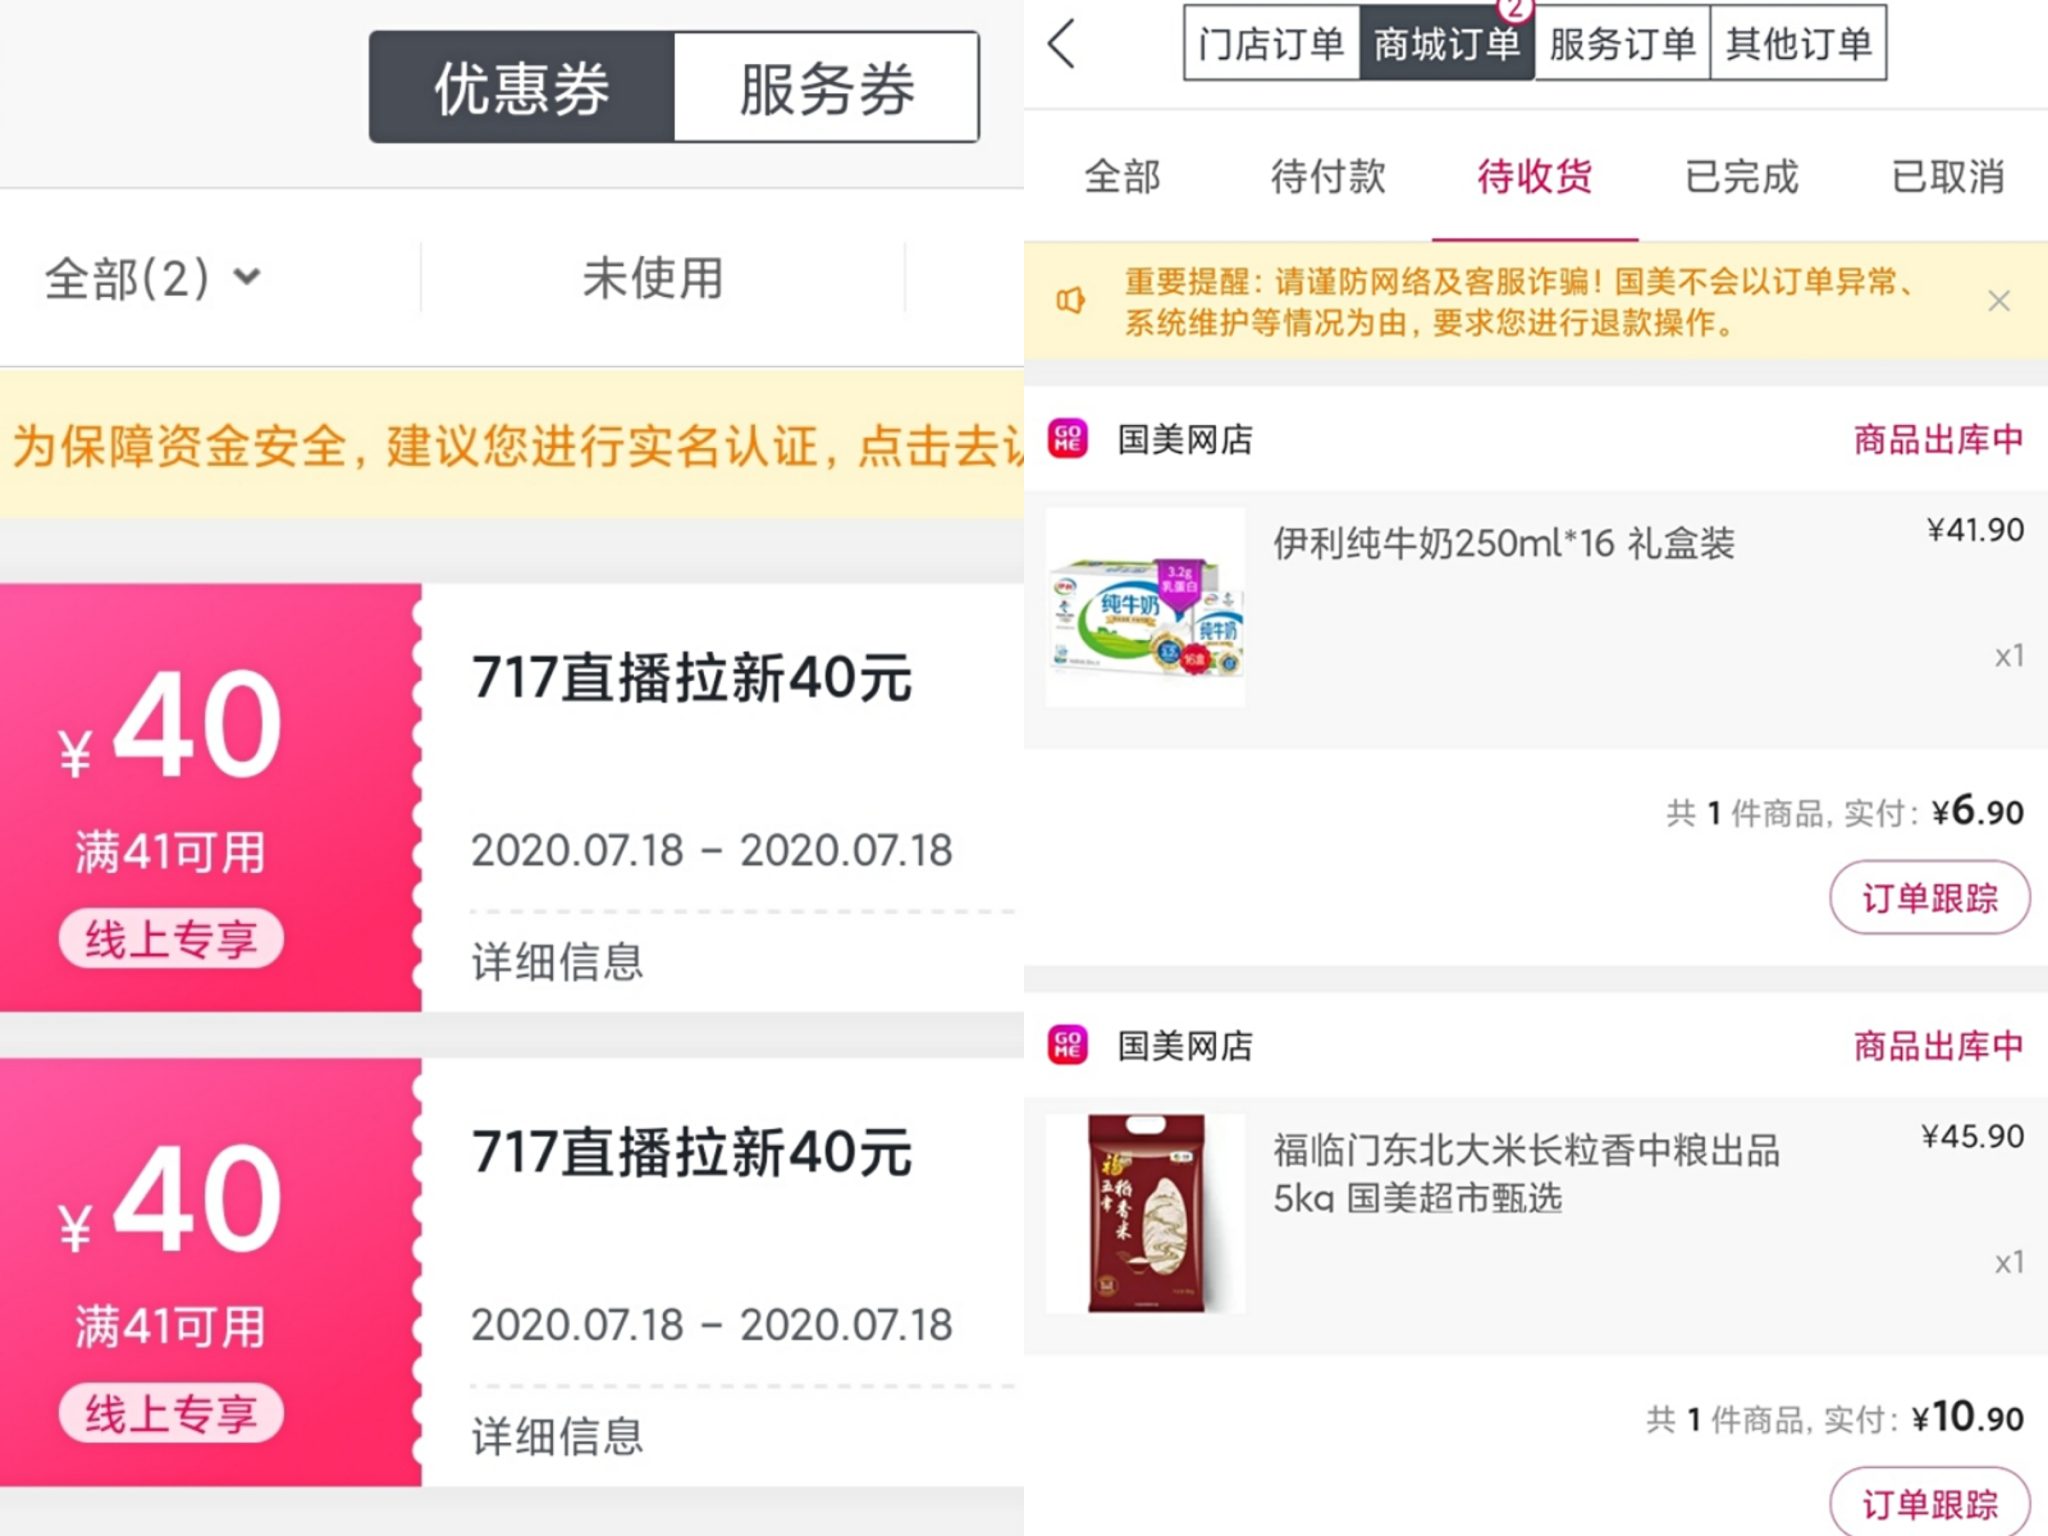
Task: Click the speaker icon in the fraud warning banner
Action: [x=1073, y=300]
